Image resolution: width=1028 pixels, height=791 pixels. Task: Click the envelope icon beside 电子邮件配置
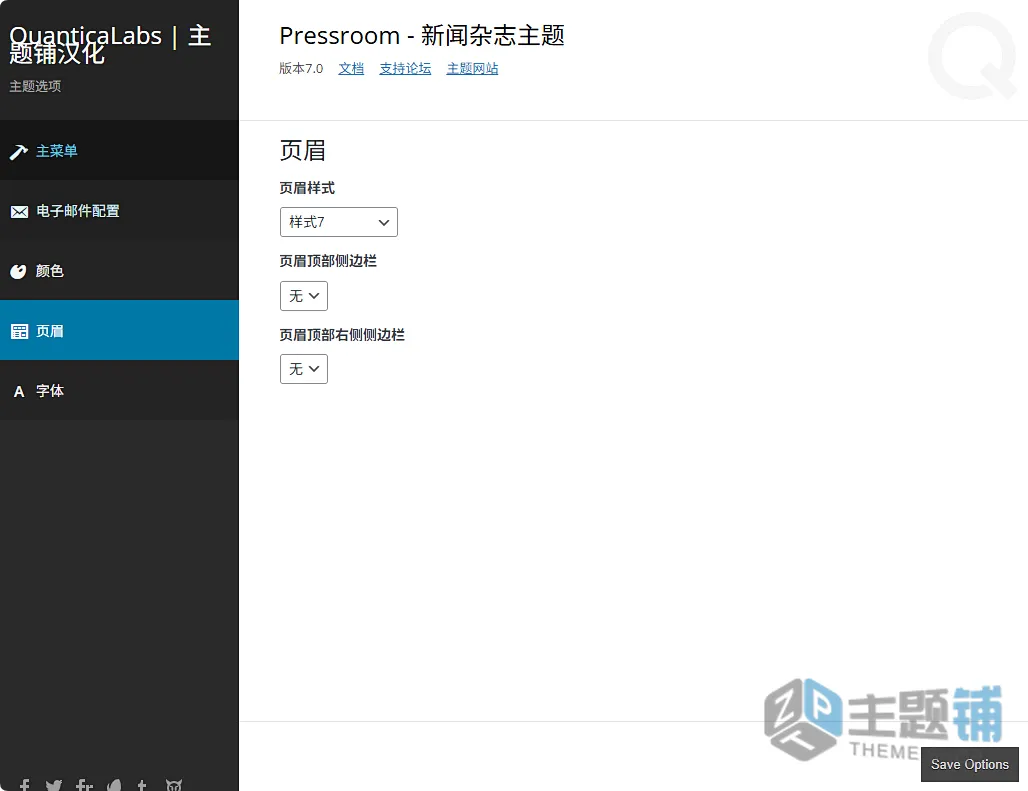[19, 212]
